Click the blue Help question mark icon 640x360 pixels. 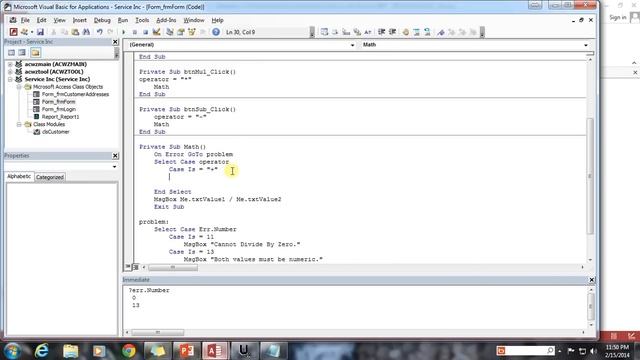click(x=216, y=32)
